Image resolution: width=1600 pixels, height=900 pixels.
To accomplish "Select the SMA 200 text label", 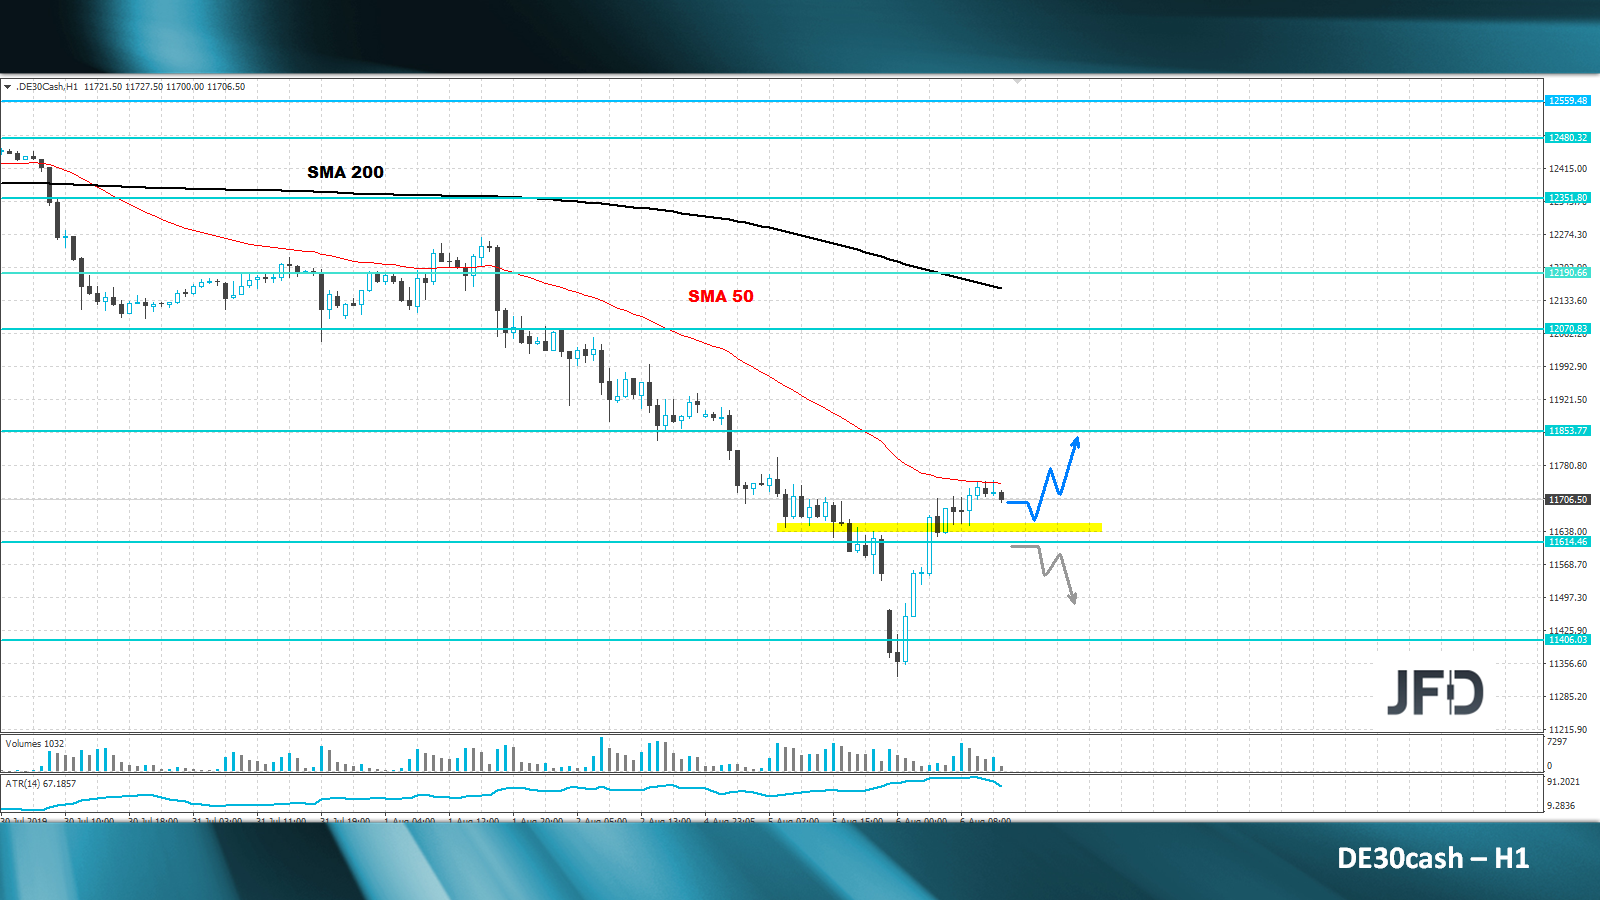I will tap(345, 172).
